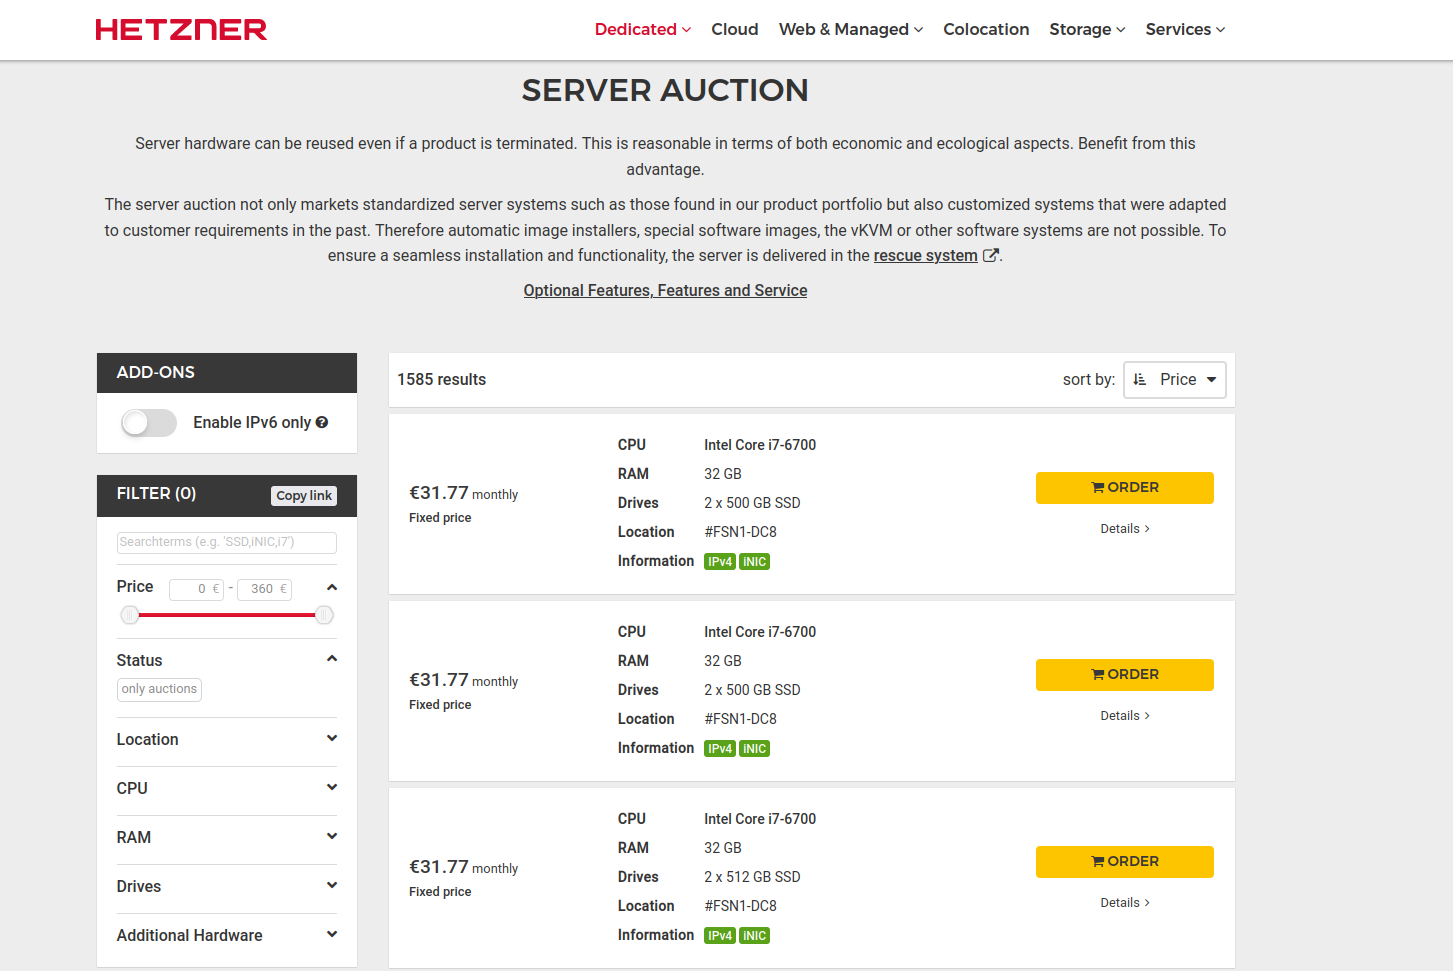Order the second i7-6700 server
Viewport: 1453px width, 971px height.
(x=1124, y=675)
